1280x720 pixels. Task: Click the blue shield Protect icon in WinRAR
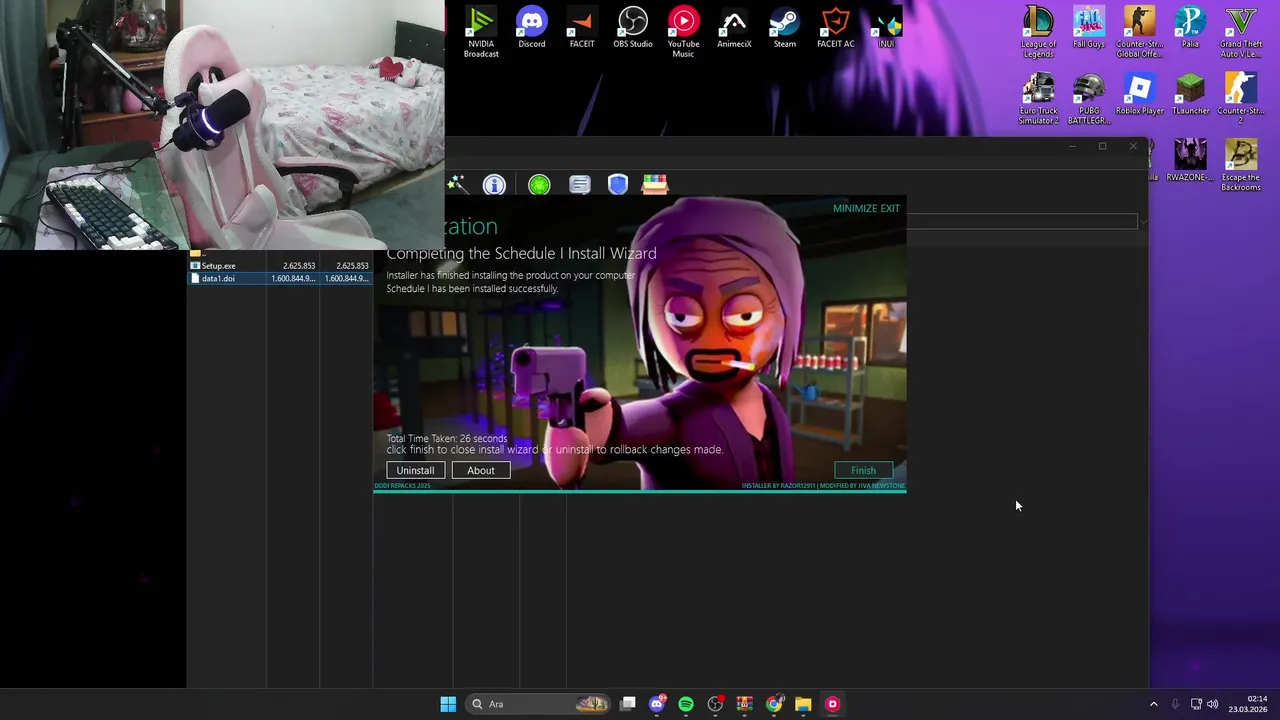click(617, 184)
